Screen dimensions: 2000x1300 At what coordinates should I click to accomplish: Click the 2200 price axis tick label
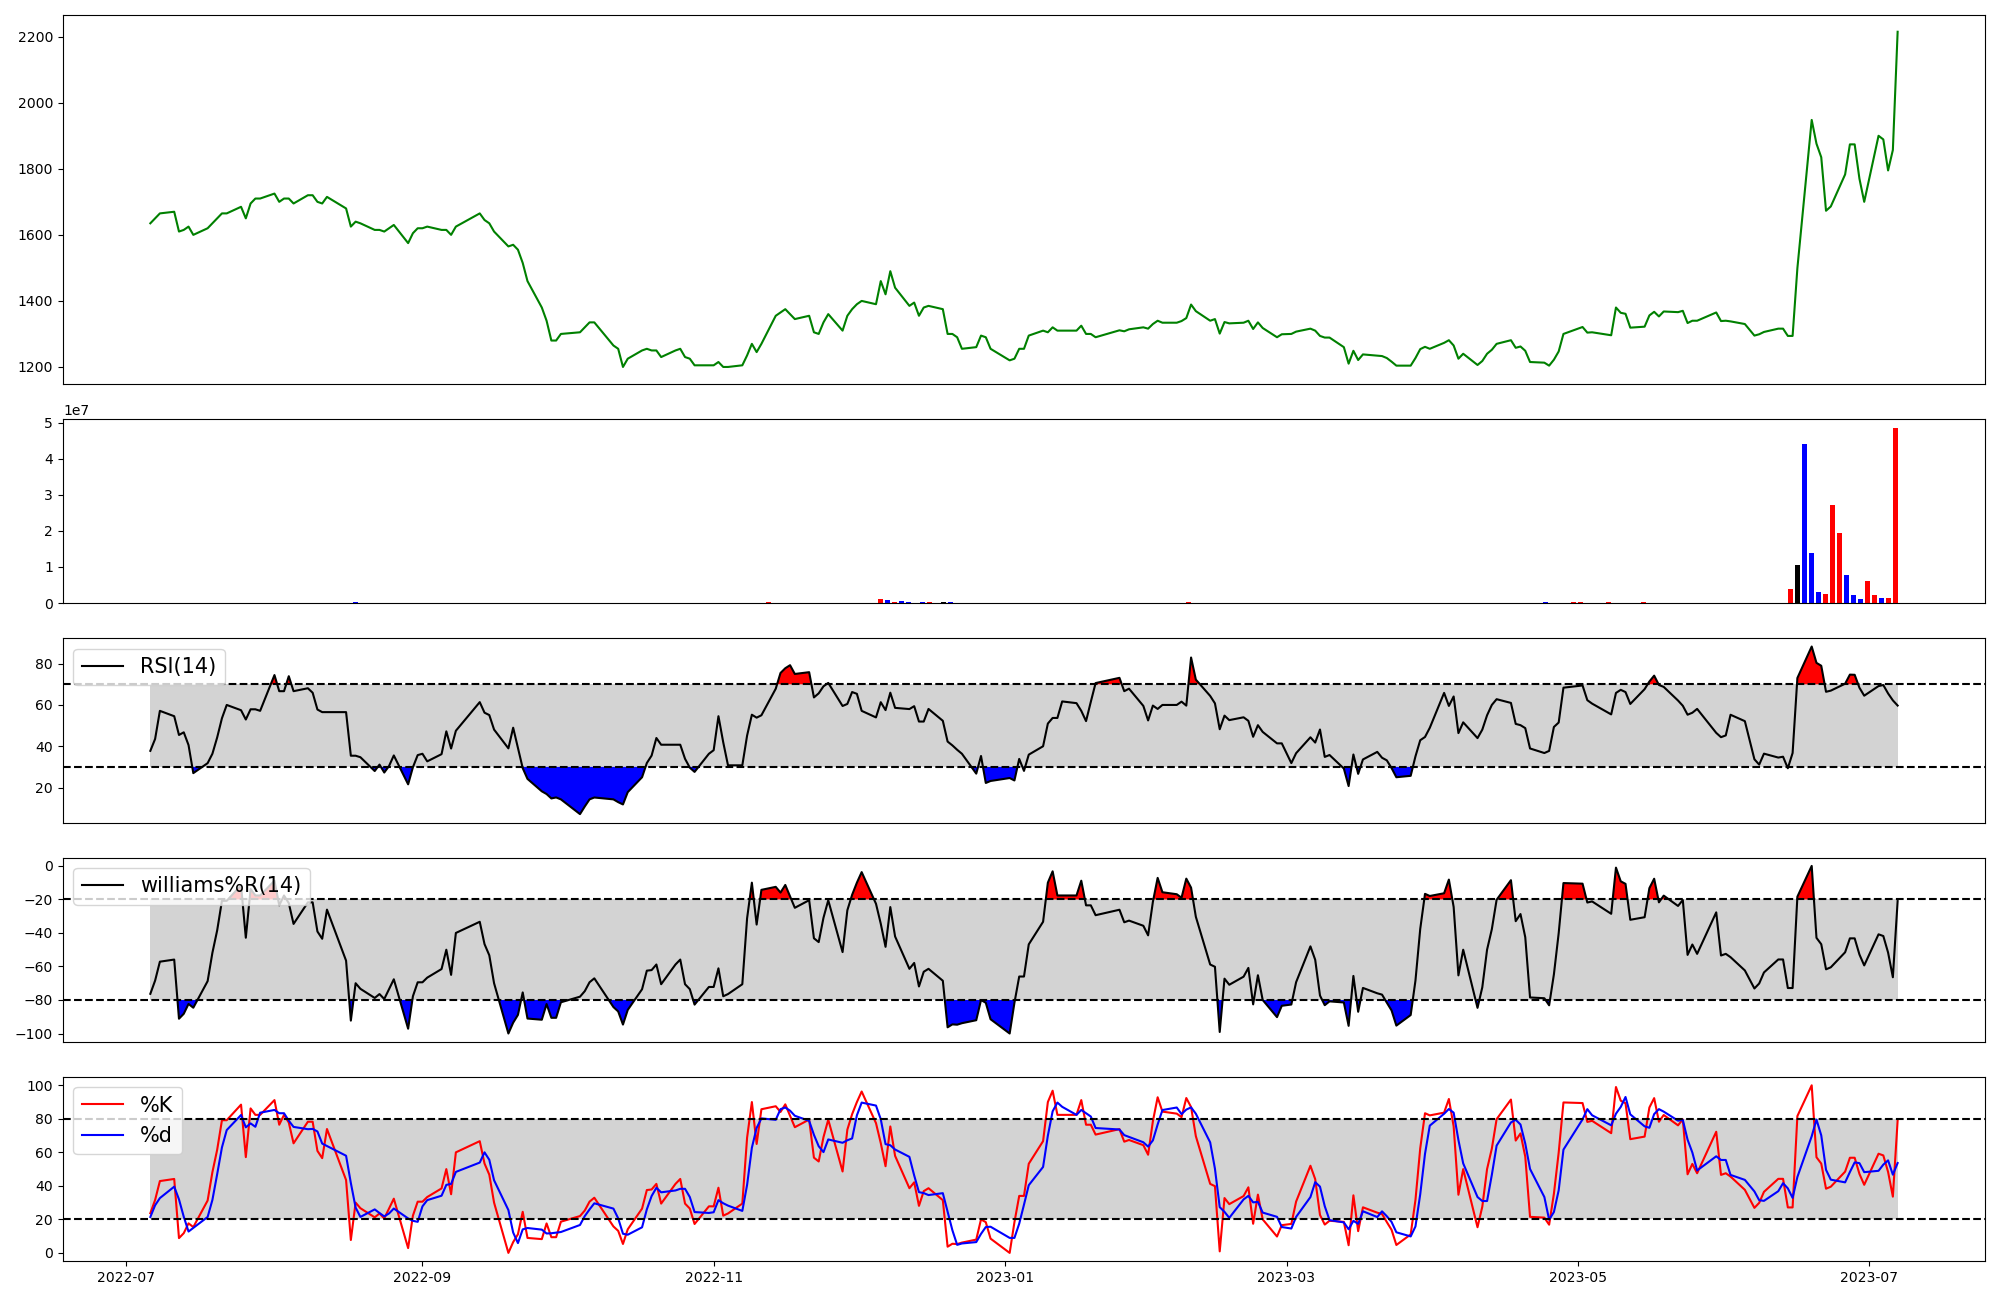pos(35,38)
